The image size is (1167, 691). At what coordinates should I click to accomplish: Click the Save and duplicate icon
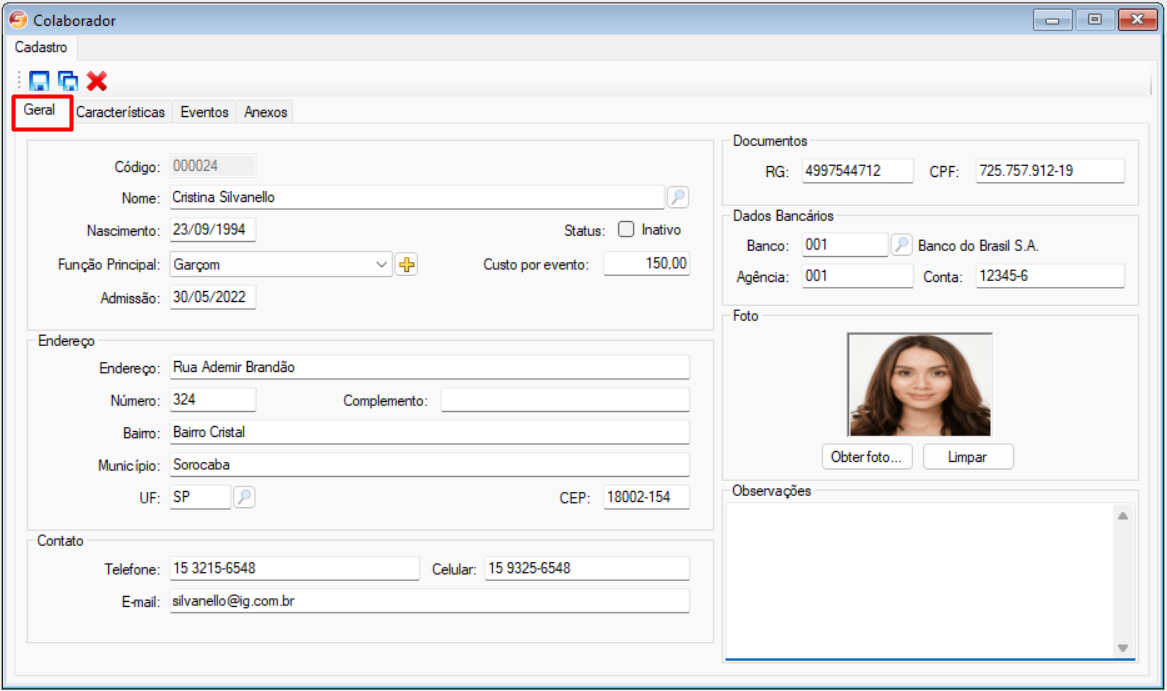68,80
